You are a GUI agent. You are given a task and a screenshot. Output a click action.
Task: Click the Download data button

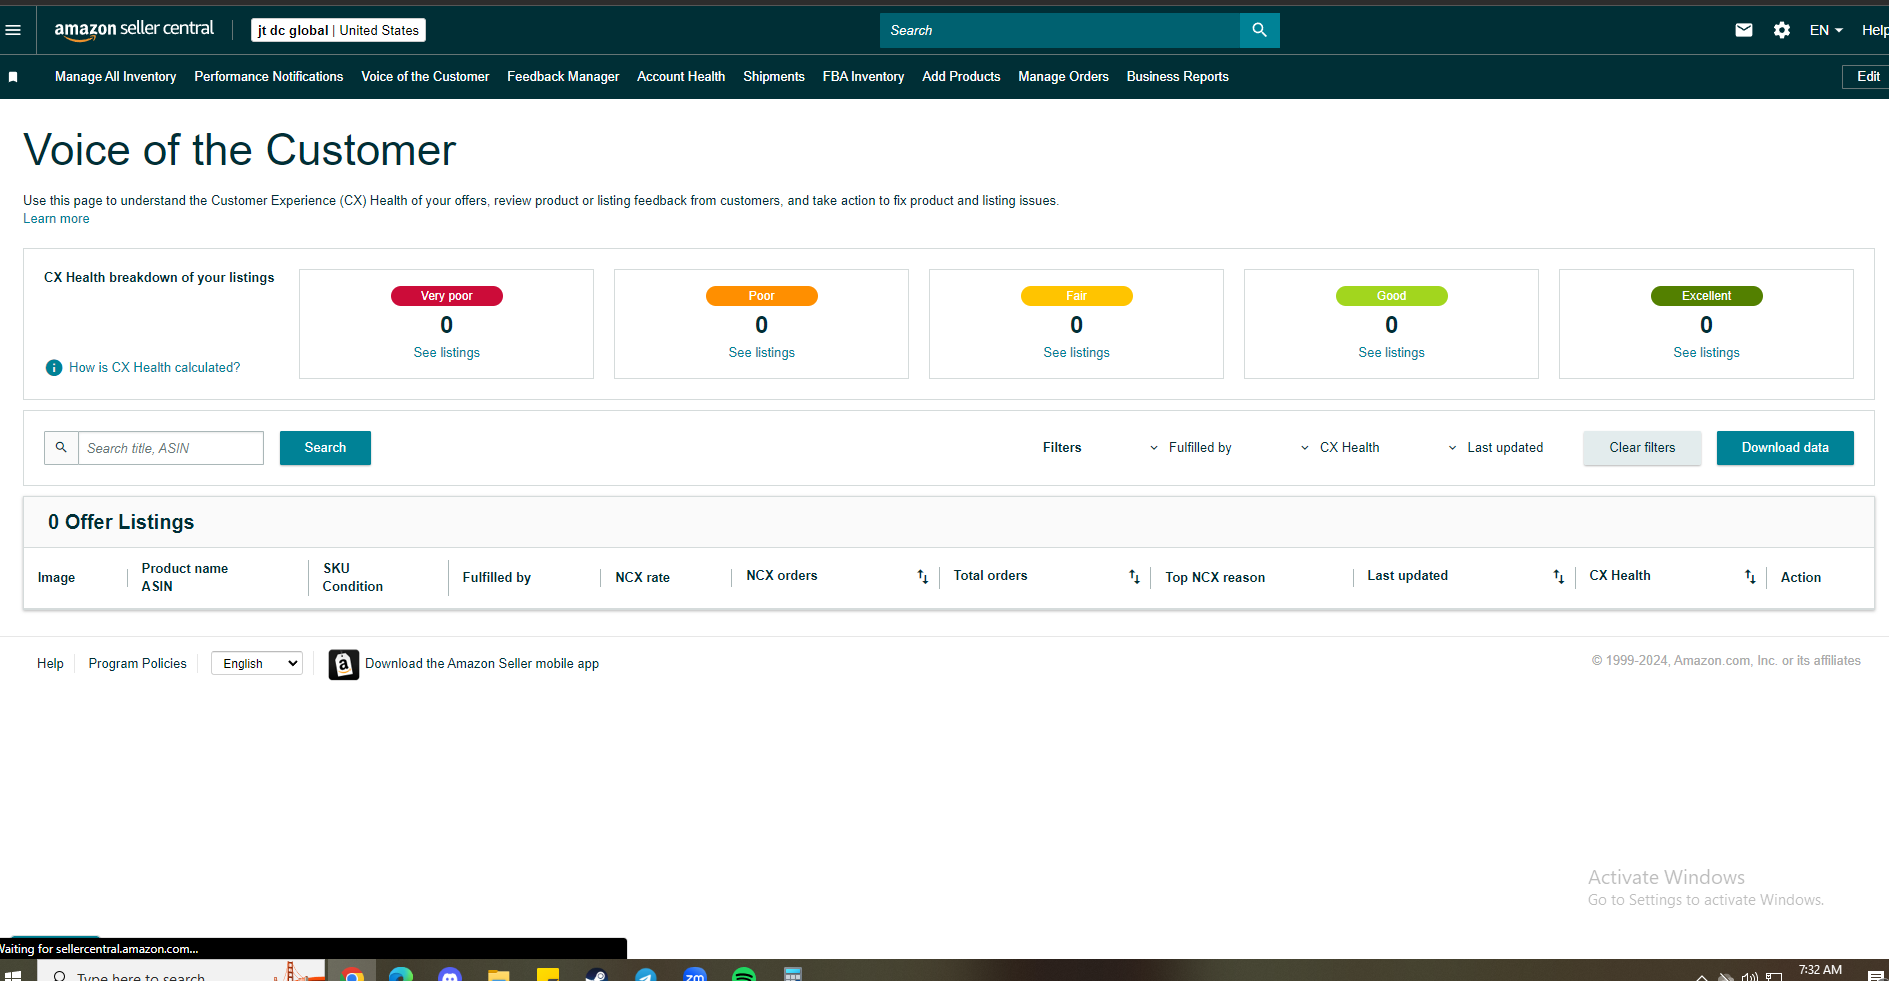(1785, 448)
